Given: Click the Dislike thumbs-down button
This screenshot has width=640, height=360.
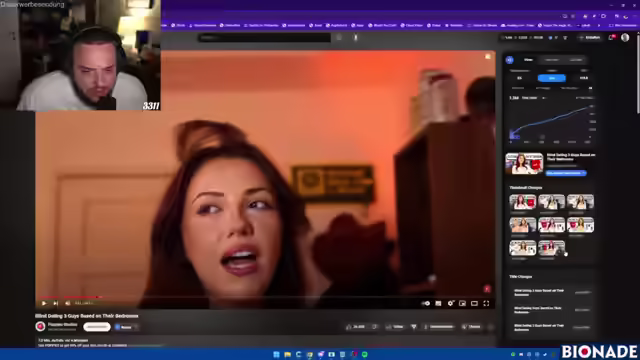Looking at the screenshot, I should tap(374, 327).
